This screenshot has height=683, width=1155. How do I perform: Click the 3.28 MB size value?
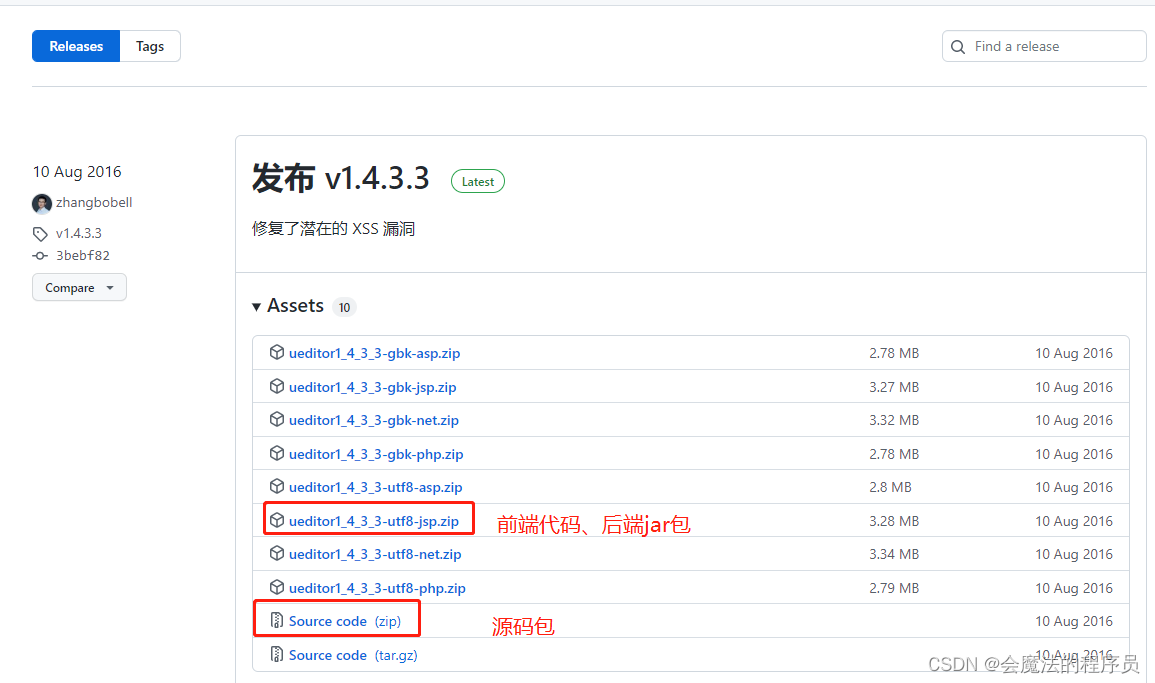tap(894, 521)
